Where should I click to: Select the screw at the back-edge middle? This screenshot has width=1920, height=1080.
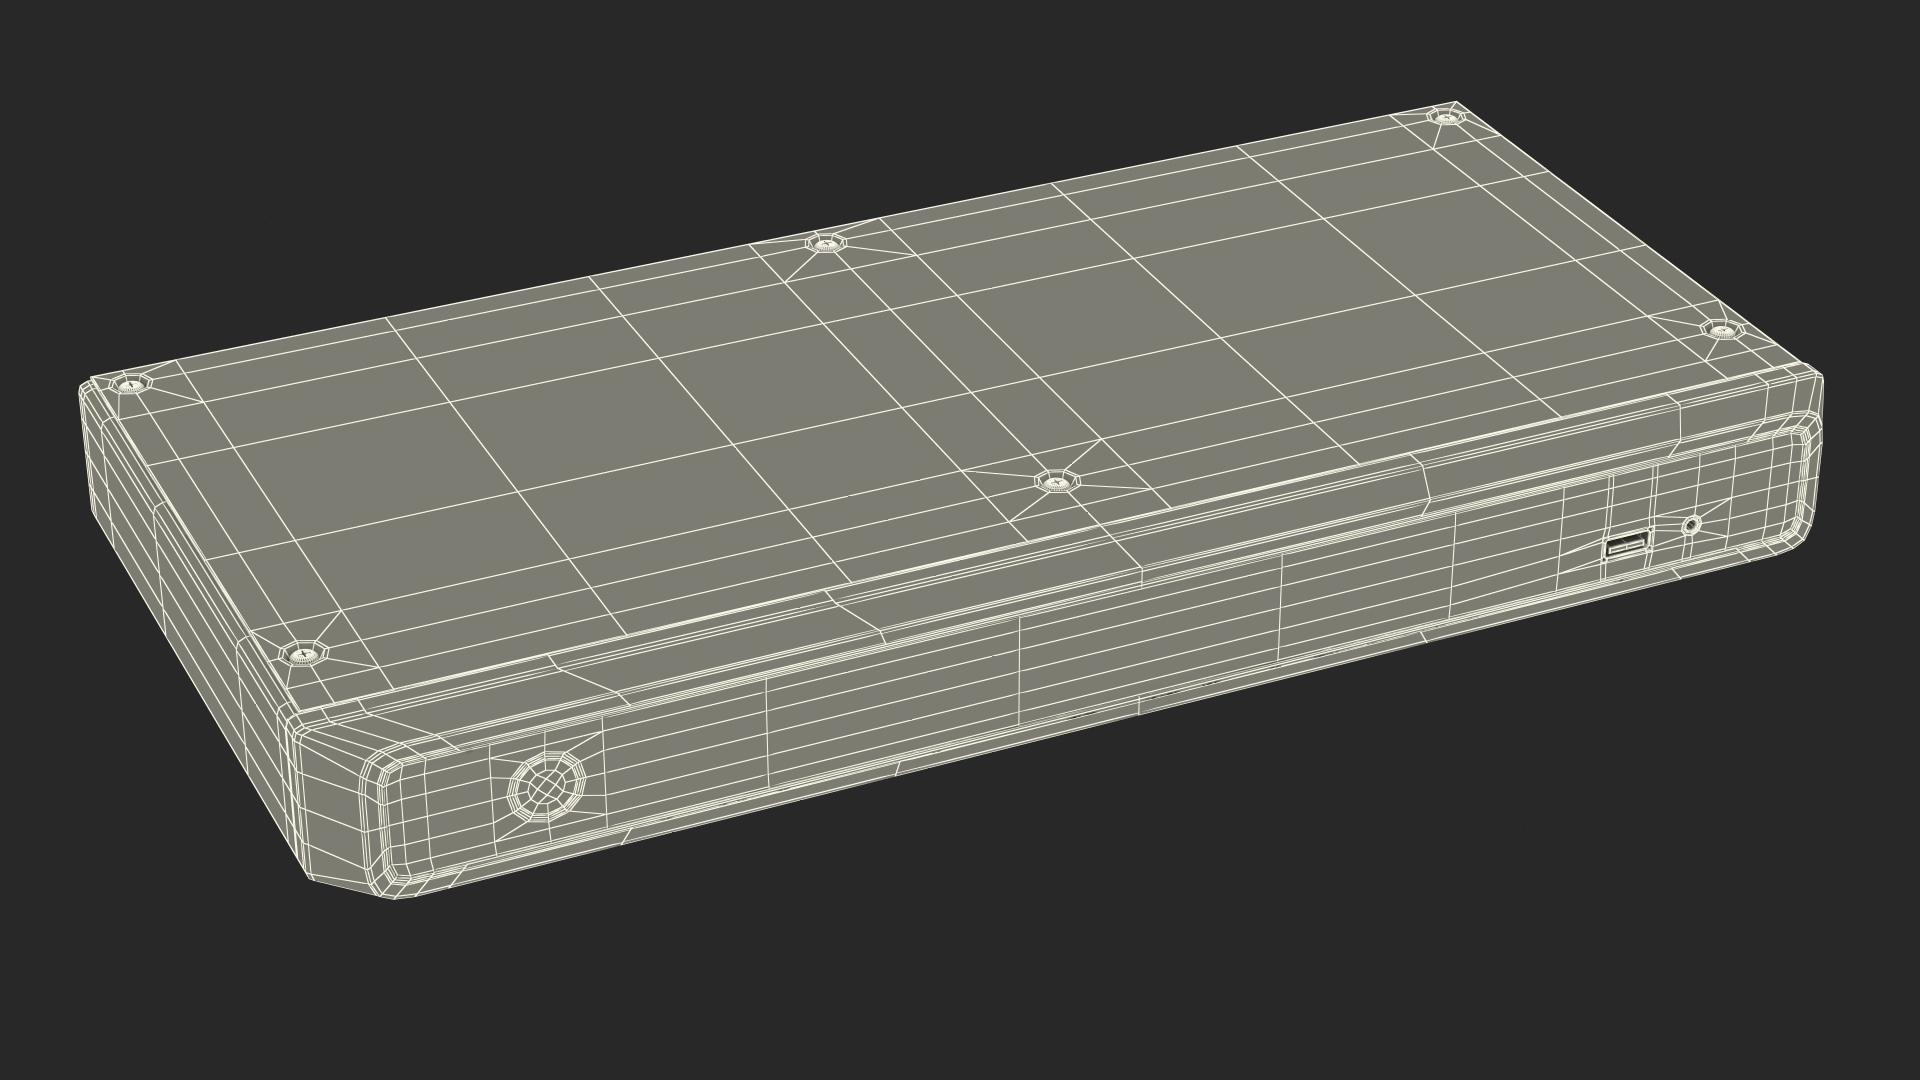pyautogui.click(x=824, y=243)
